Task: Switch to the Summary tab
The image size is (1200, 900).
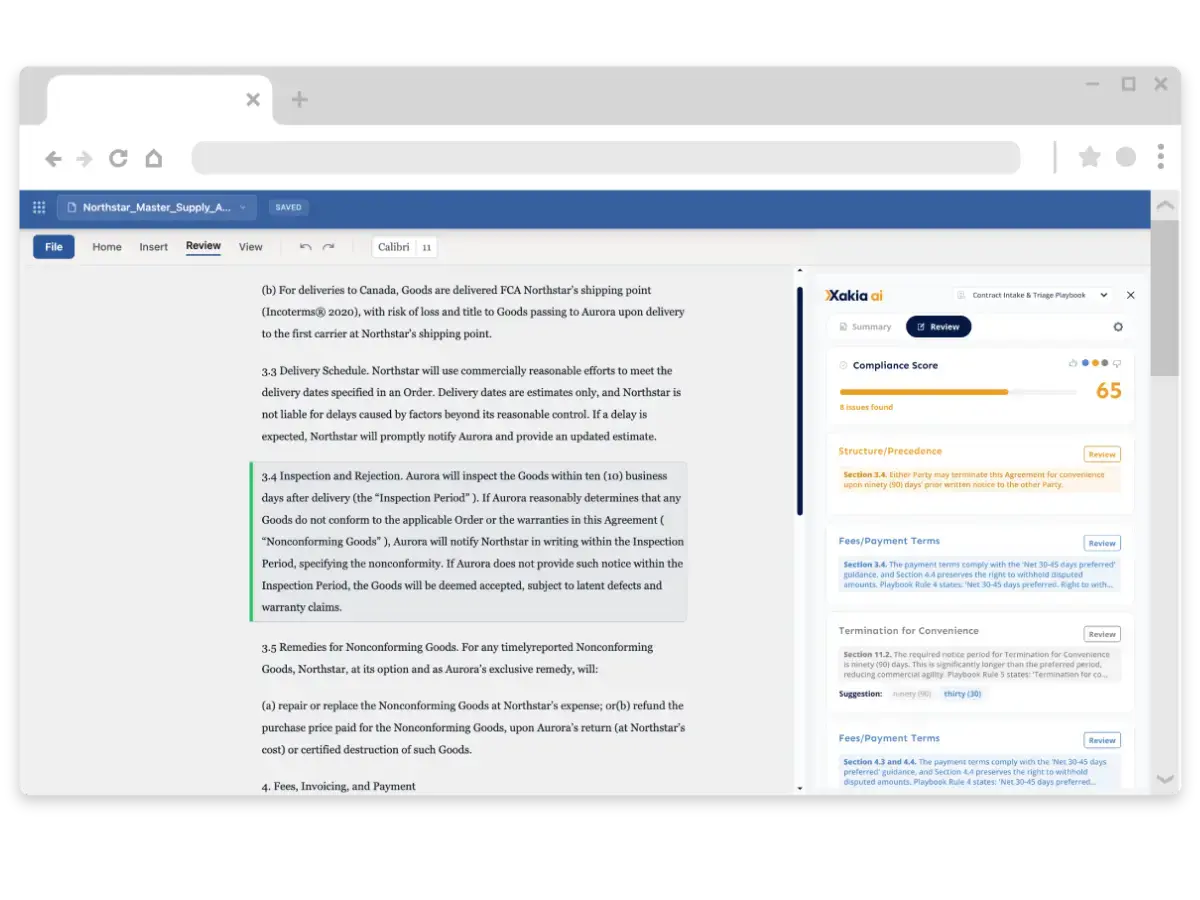Action: point(865,327)
